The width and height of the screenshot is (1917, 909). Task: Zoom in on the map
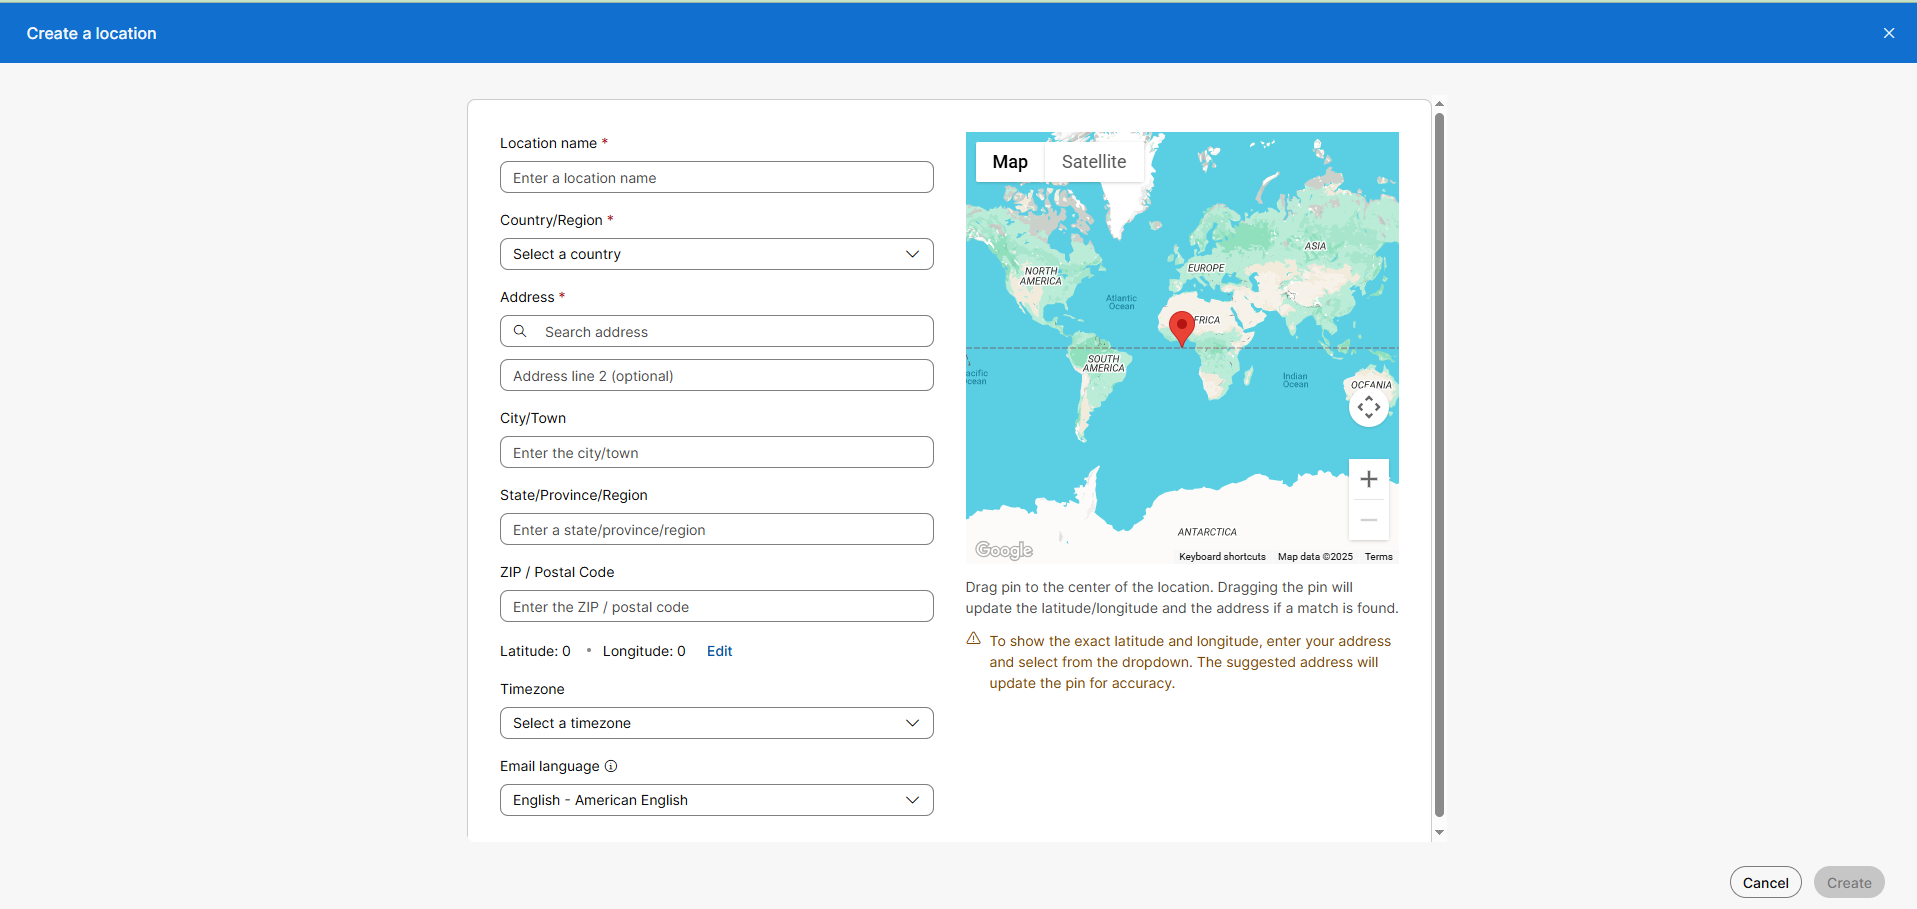[1368, 479]
